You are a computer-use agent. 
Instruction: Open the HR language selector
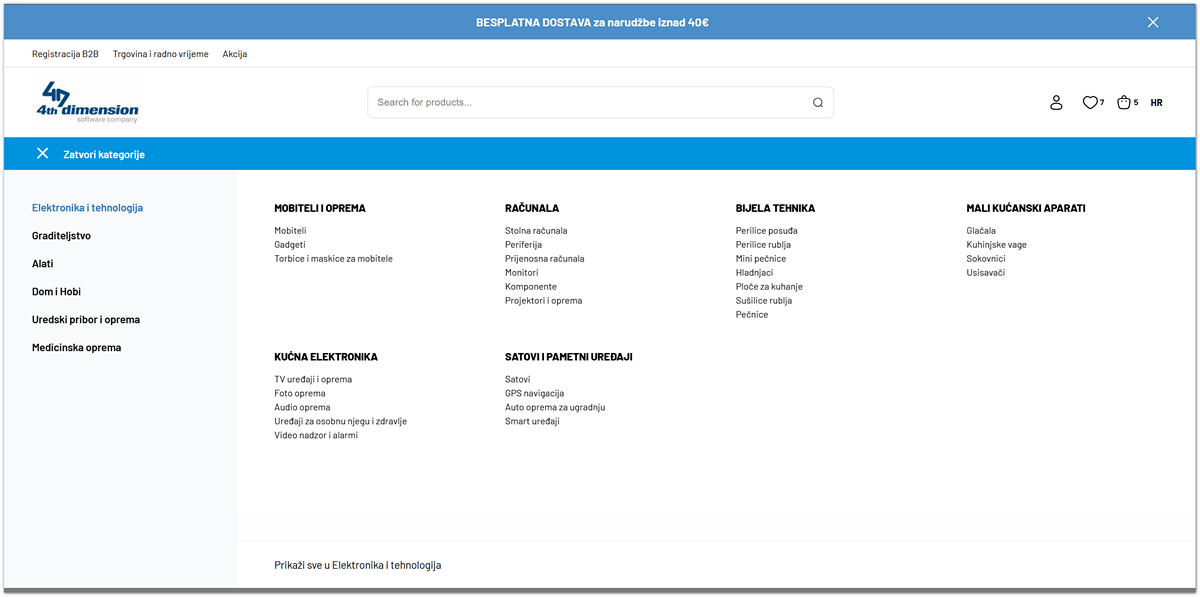[1156, 103]
